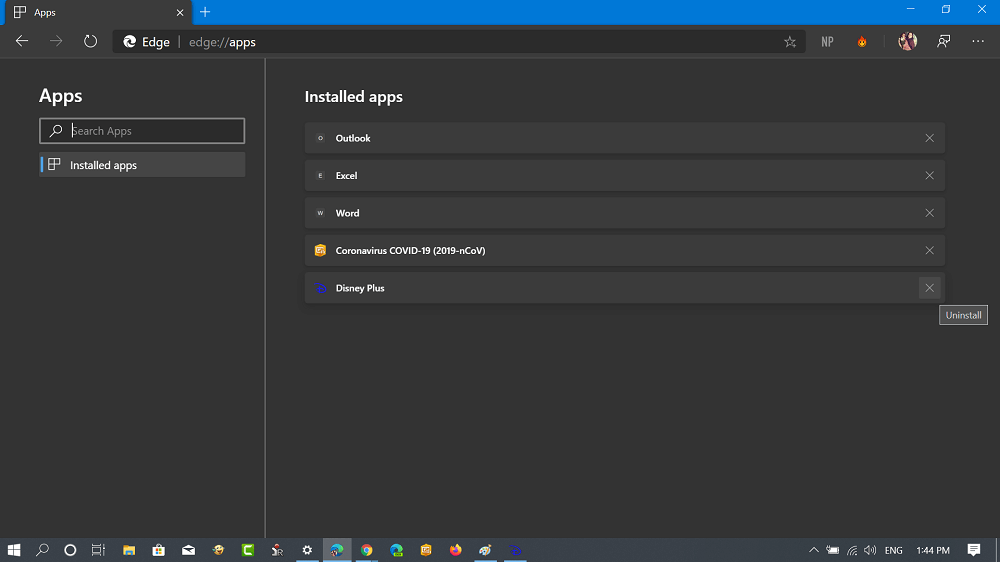Open File Explorer from taskbar
The width and height of the screenshot is (1000, 562).
[129, 550]
